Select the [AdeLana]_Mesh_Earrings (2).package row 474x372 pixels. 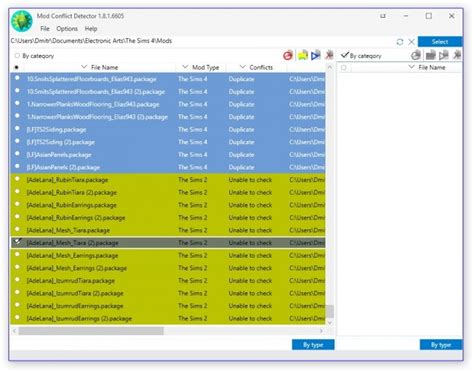pos(168,268)
